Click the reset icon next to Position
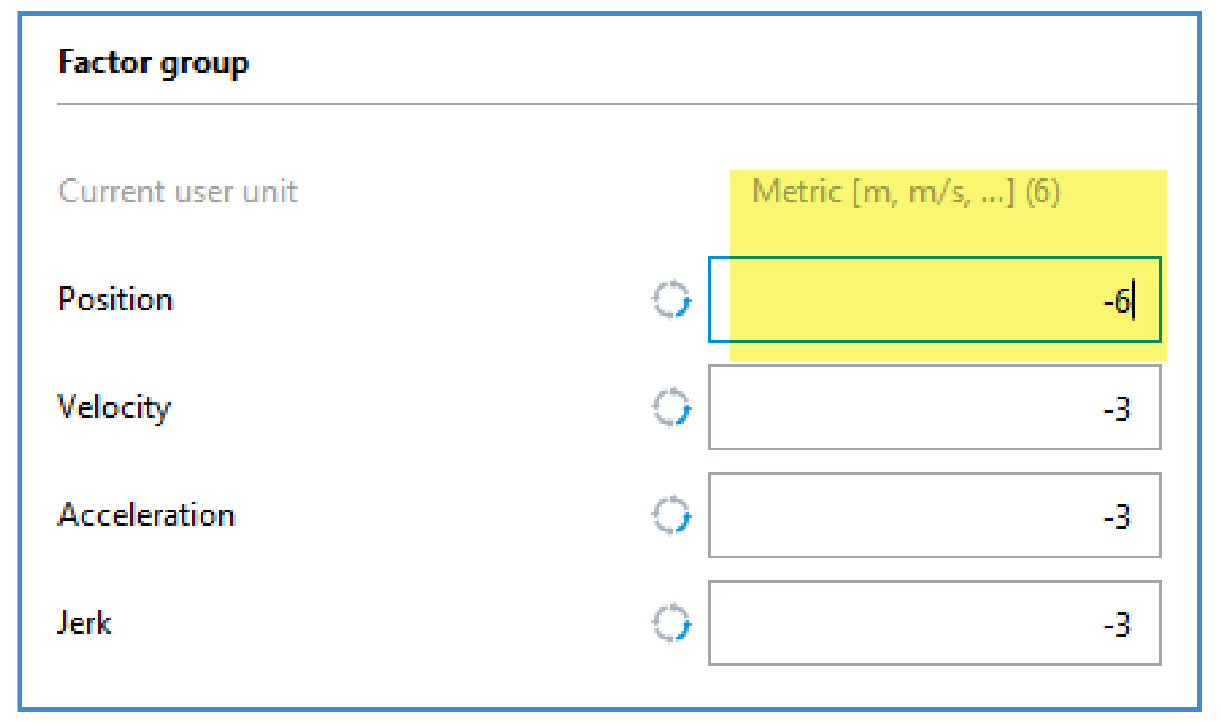Viewport: 1221px width, 722px height. pyautogui.click(x=671, y=300)
